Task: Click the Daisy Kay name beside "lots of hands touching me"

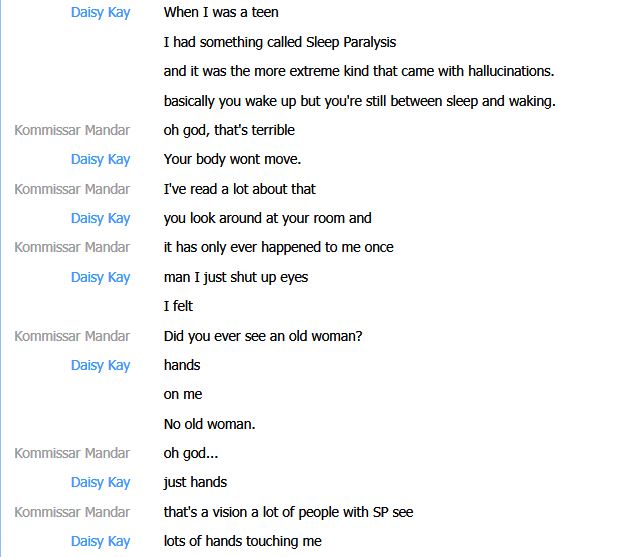Action: (100, 542)
